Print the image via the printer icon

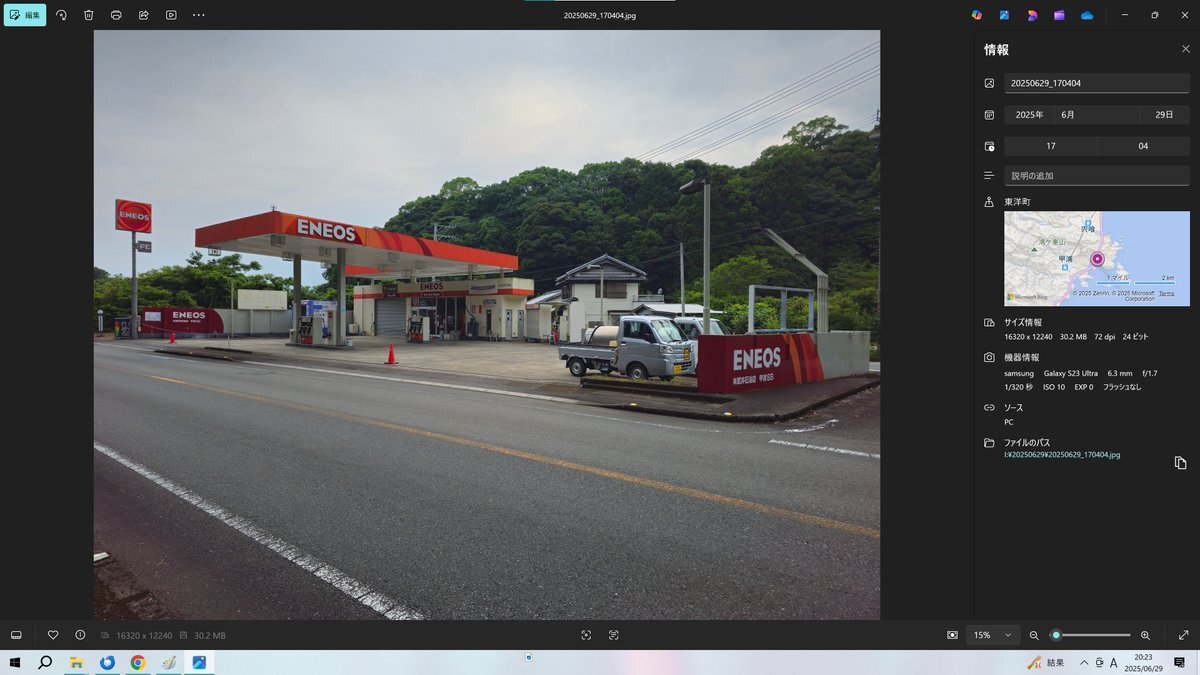coord(116,15)
